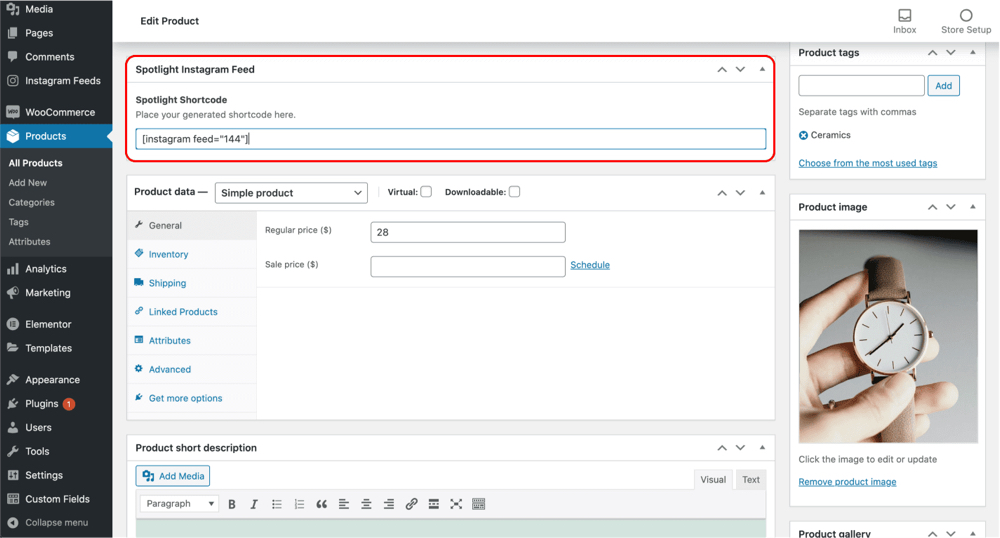The height and width of the screenshot is (538, 1000).
Task: Select the Shipping tab
Action: pos(192,283)
